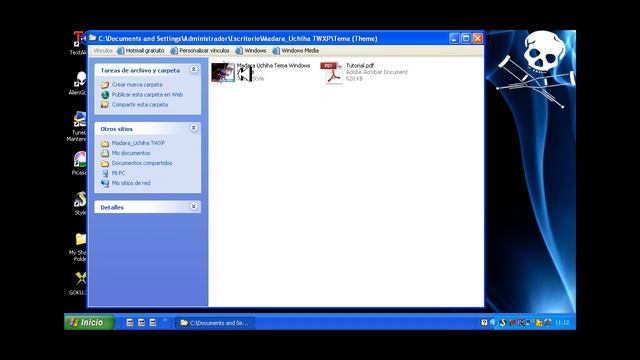
Task: Click Personalizar vínculos in links bar
Action: pos(200,51)
